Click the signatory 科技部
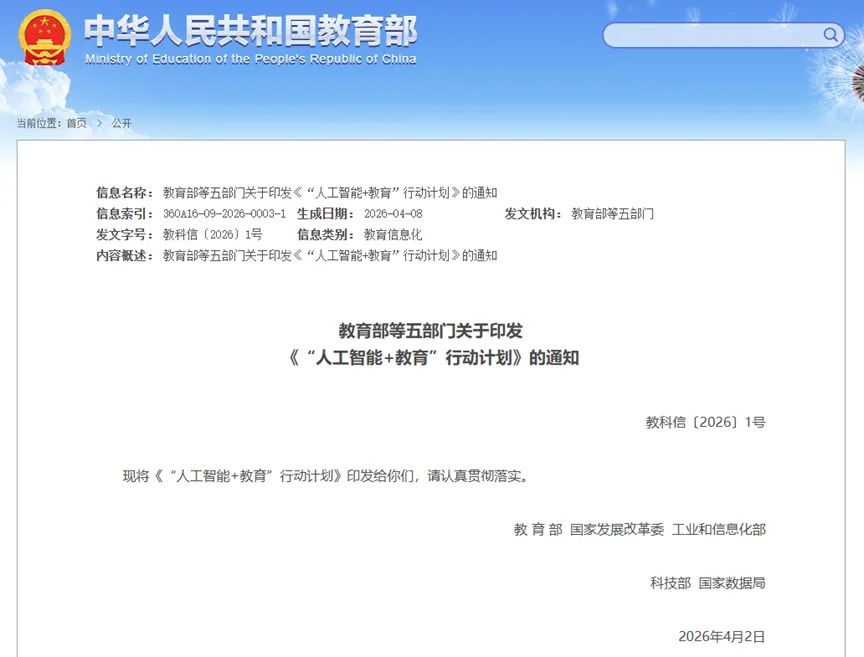864x657 pixels. [x=671, y=583]
